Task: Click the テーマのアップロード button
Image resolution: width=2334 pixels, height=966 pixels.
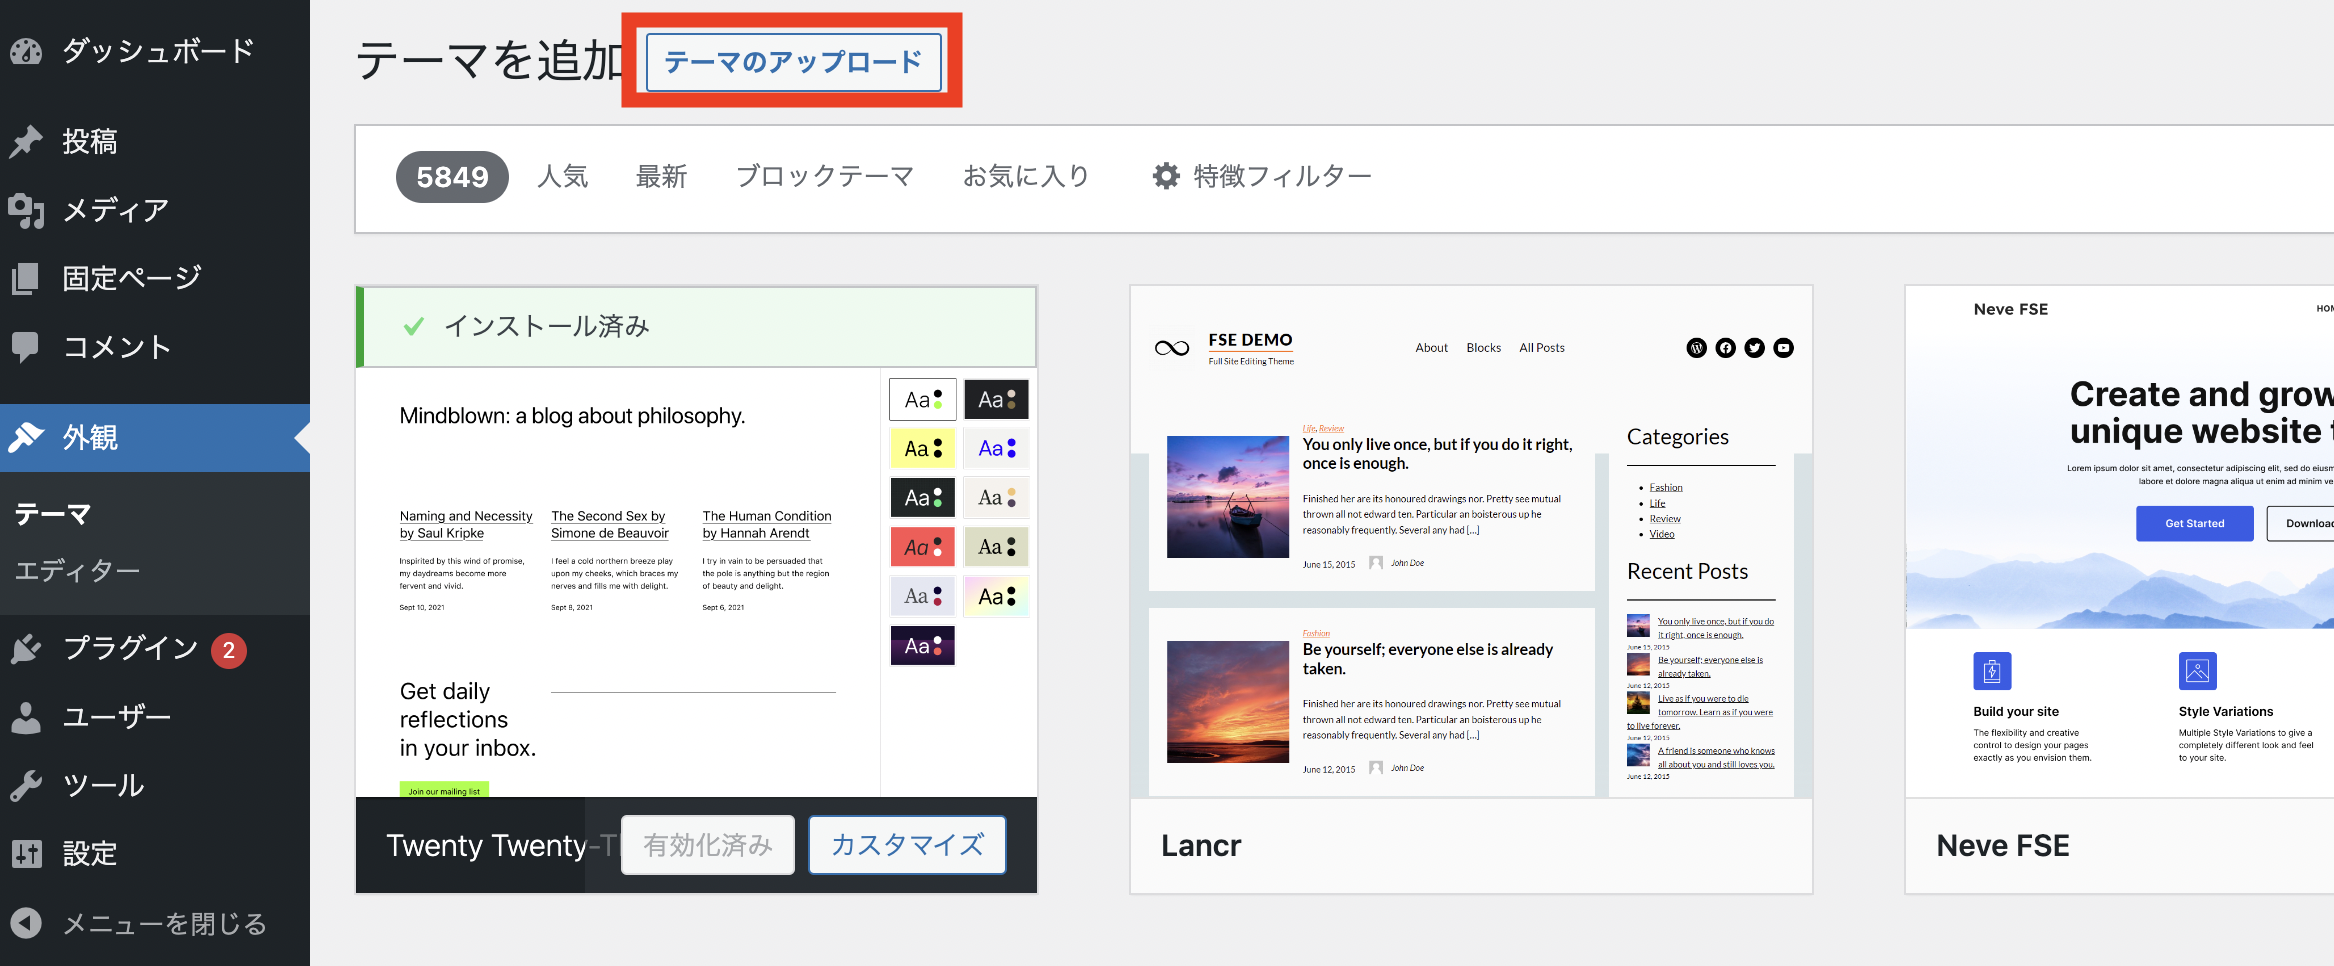Action: [792, 61]
